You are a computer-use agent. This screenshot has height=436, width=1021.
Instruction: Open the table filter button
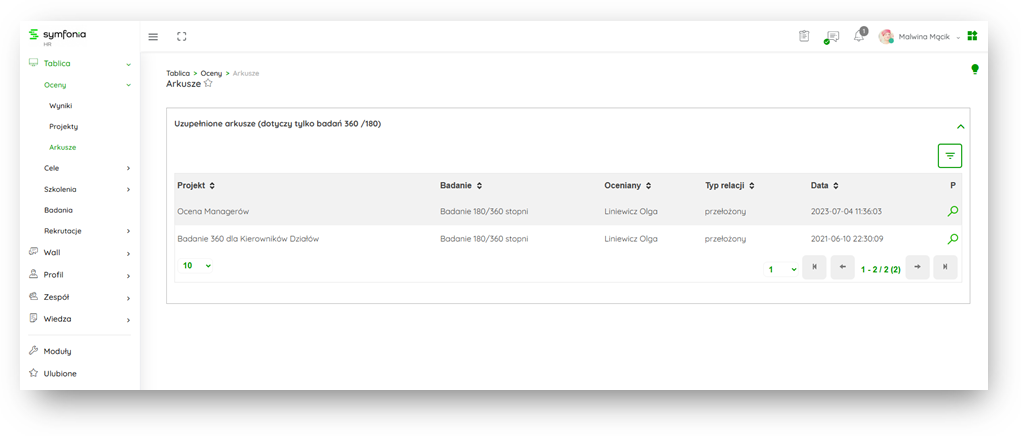(x=949, y=156)
